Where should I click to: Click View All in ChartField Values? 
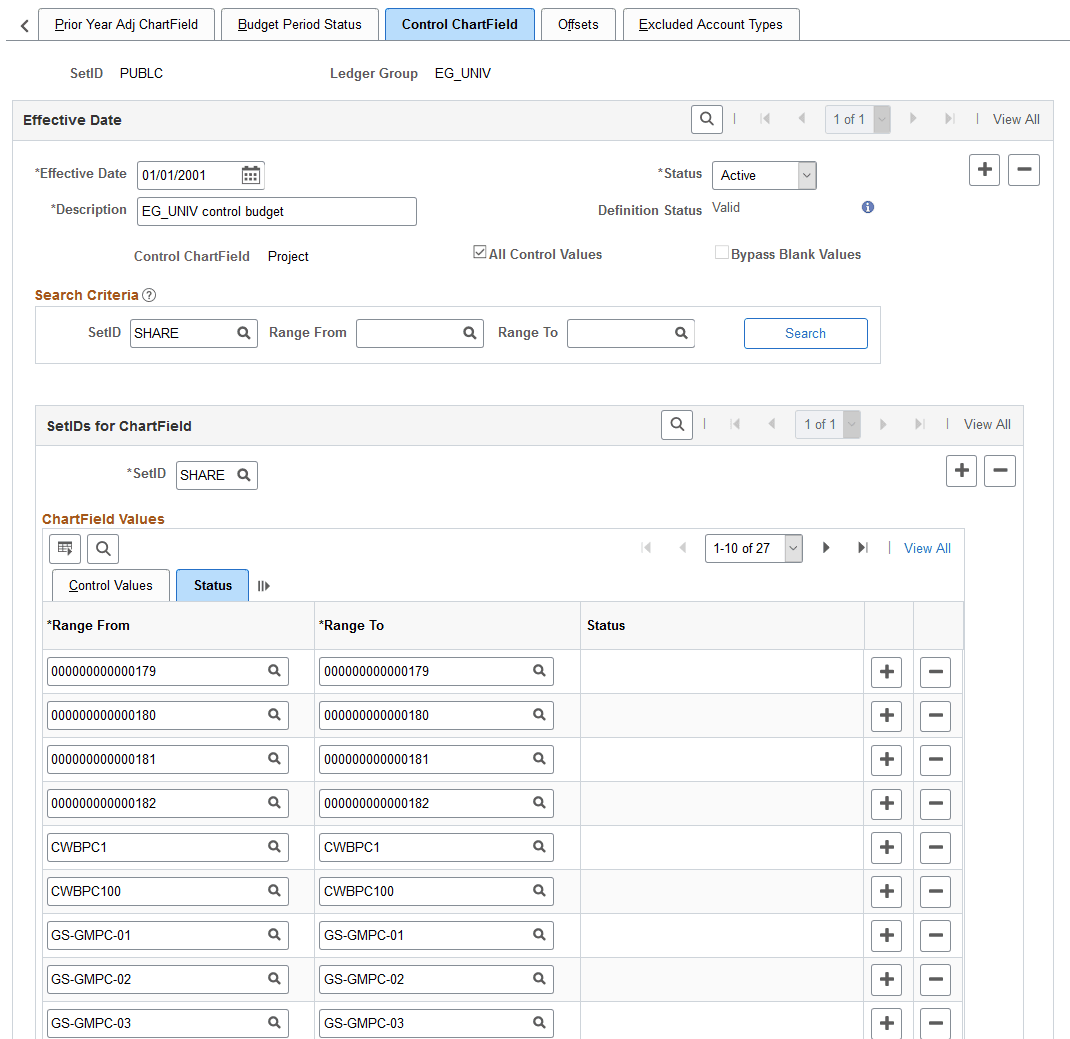pos(926,548)
